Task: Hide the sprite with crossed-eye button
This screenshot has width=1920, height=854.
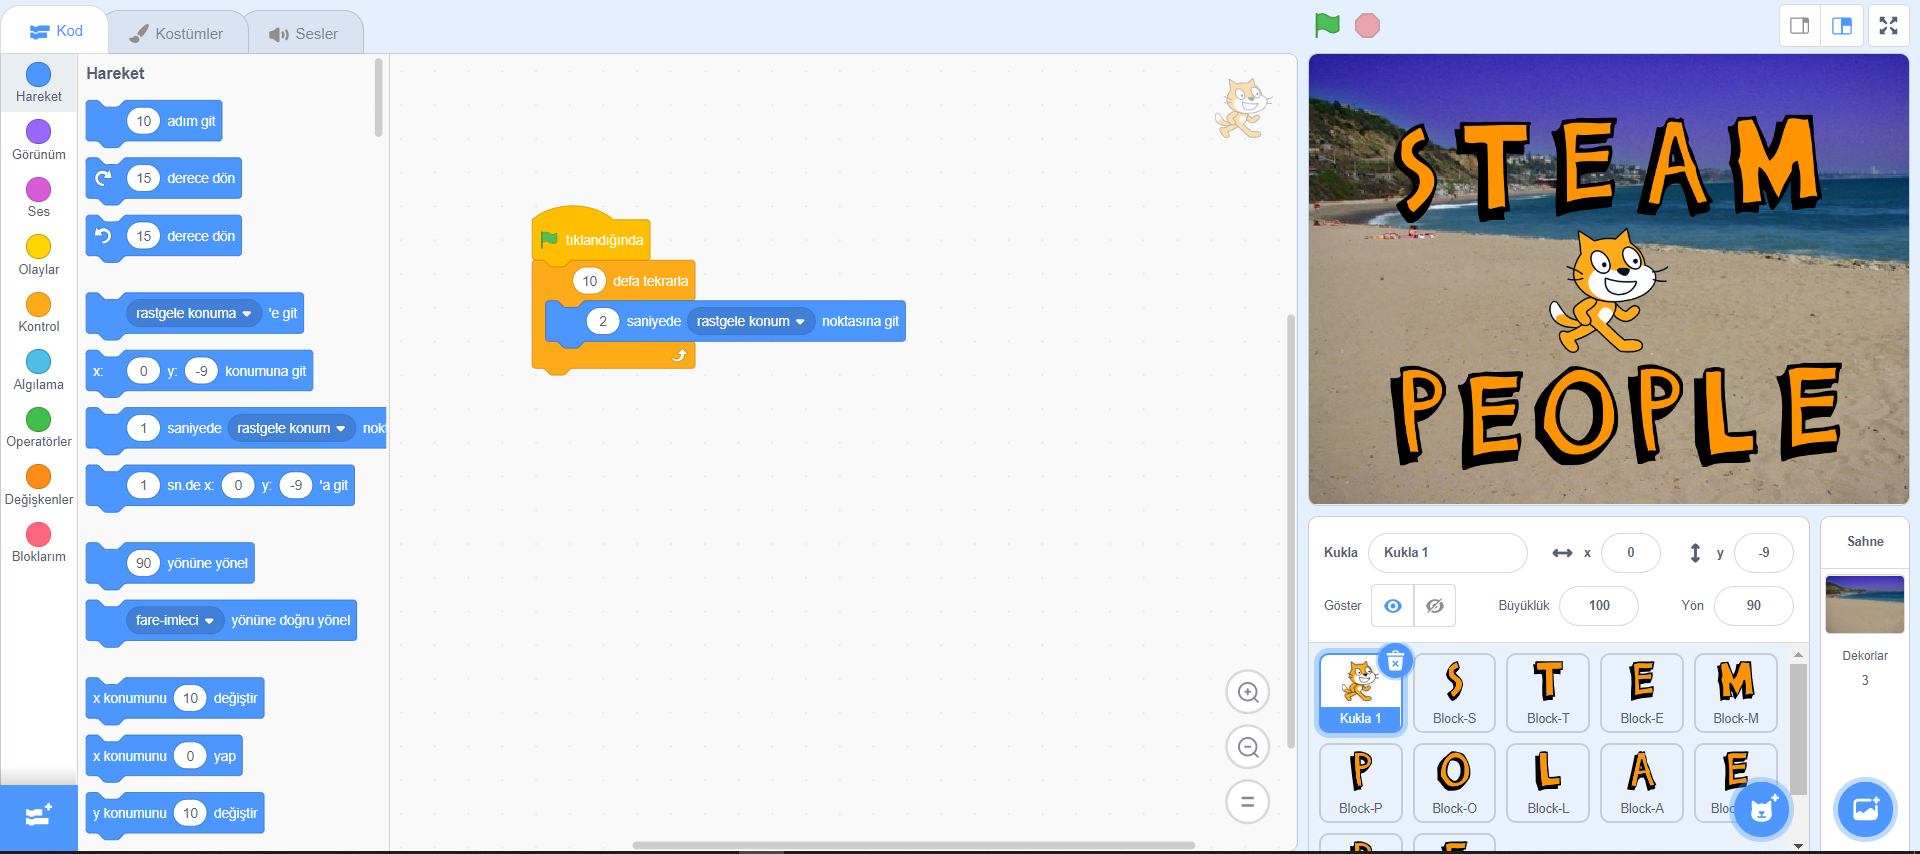Action: [x=1434, y=606]
